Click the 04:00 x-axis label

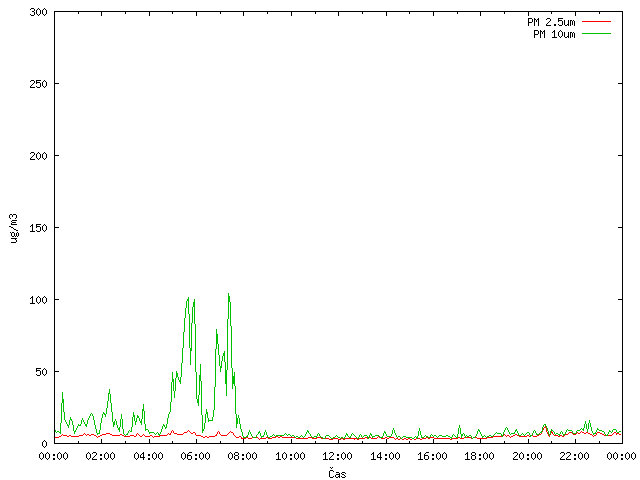click(x=148, y=456)
